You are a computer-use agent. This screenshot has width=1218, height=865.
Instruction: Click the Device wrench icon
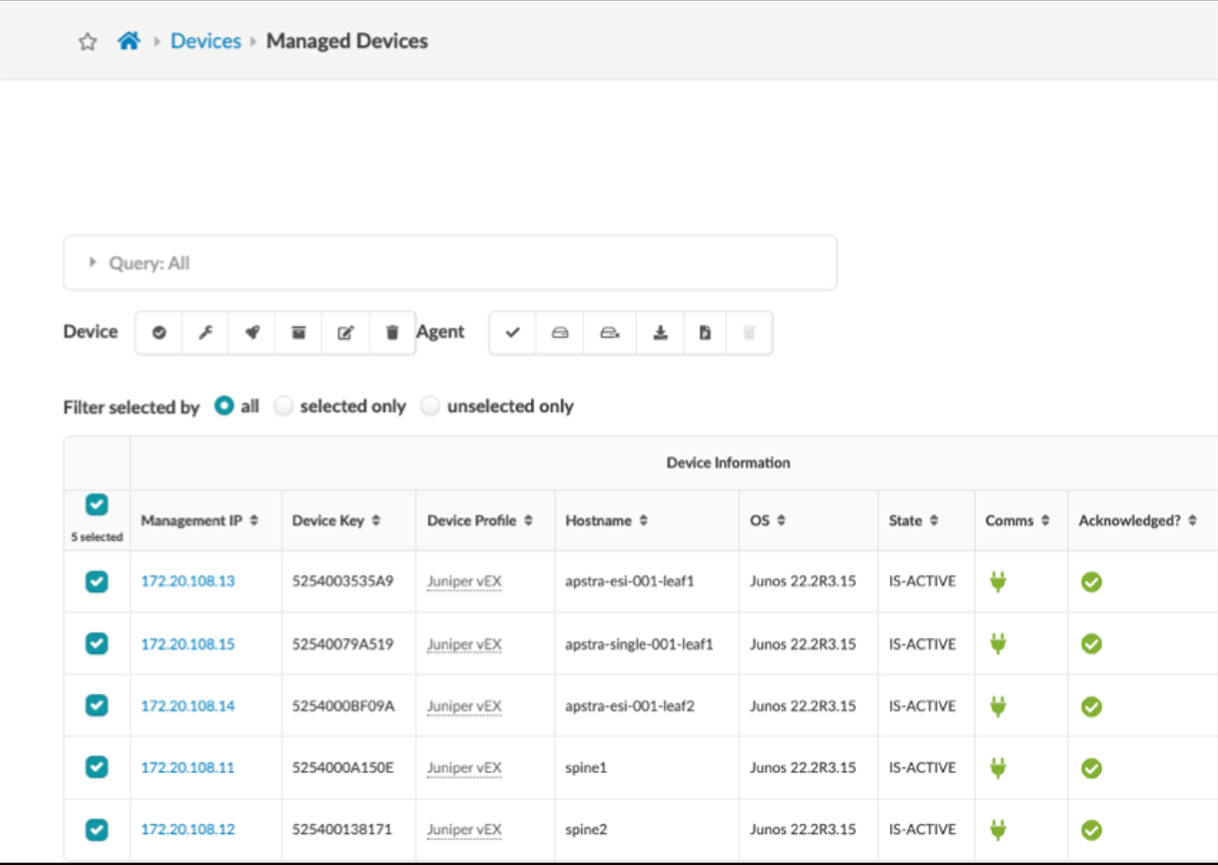click(206, 333)
